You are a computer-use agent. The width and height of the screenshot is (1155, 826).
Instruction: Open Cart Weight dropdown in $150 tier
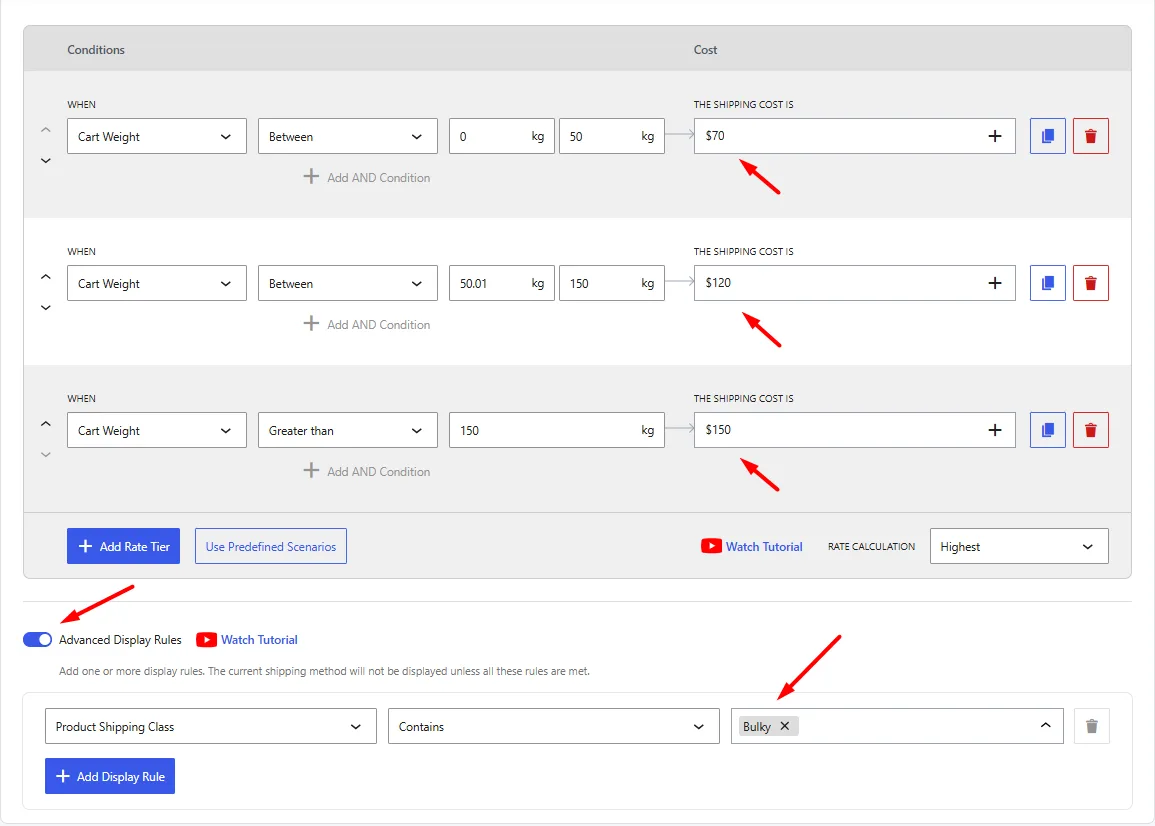tap(157, 430)
